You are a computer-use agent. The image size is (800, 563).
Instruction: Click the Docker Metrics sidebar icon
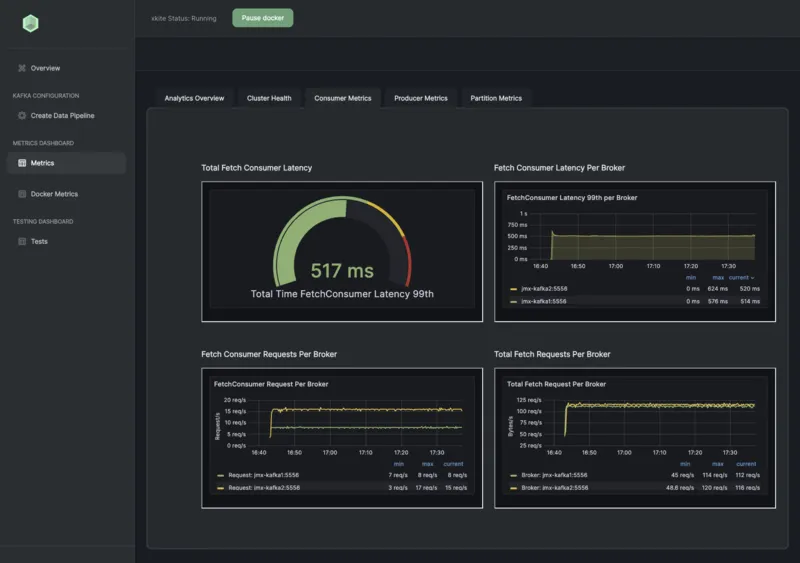click(x=22, y=194)
